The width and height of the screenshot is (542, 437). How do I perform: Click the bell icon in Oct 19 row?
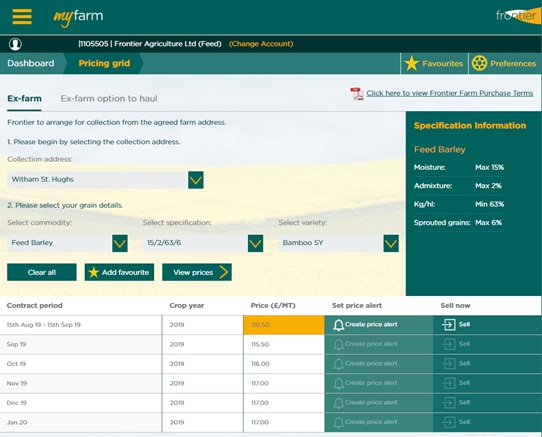click(338, 364)
